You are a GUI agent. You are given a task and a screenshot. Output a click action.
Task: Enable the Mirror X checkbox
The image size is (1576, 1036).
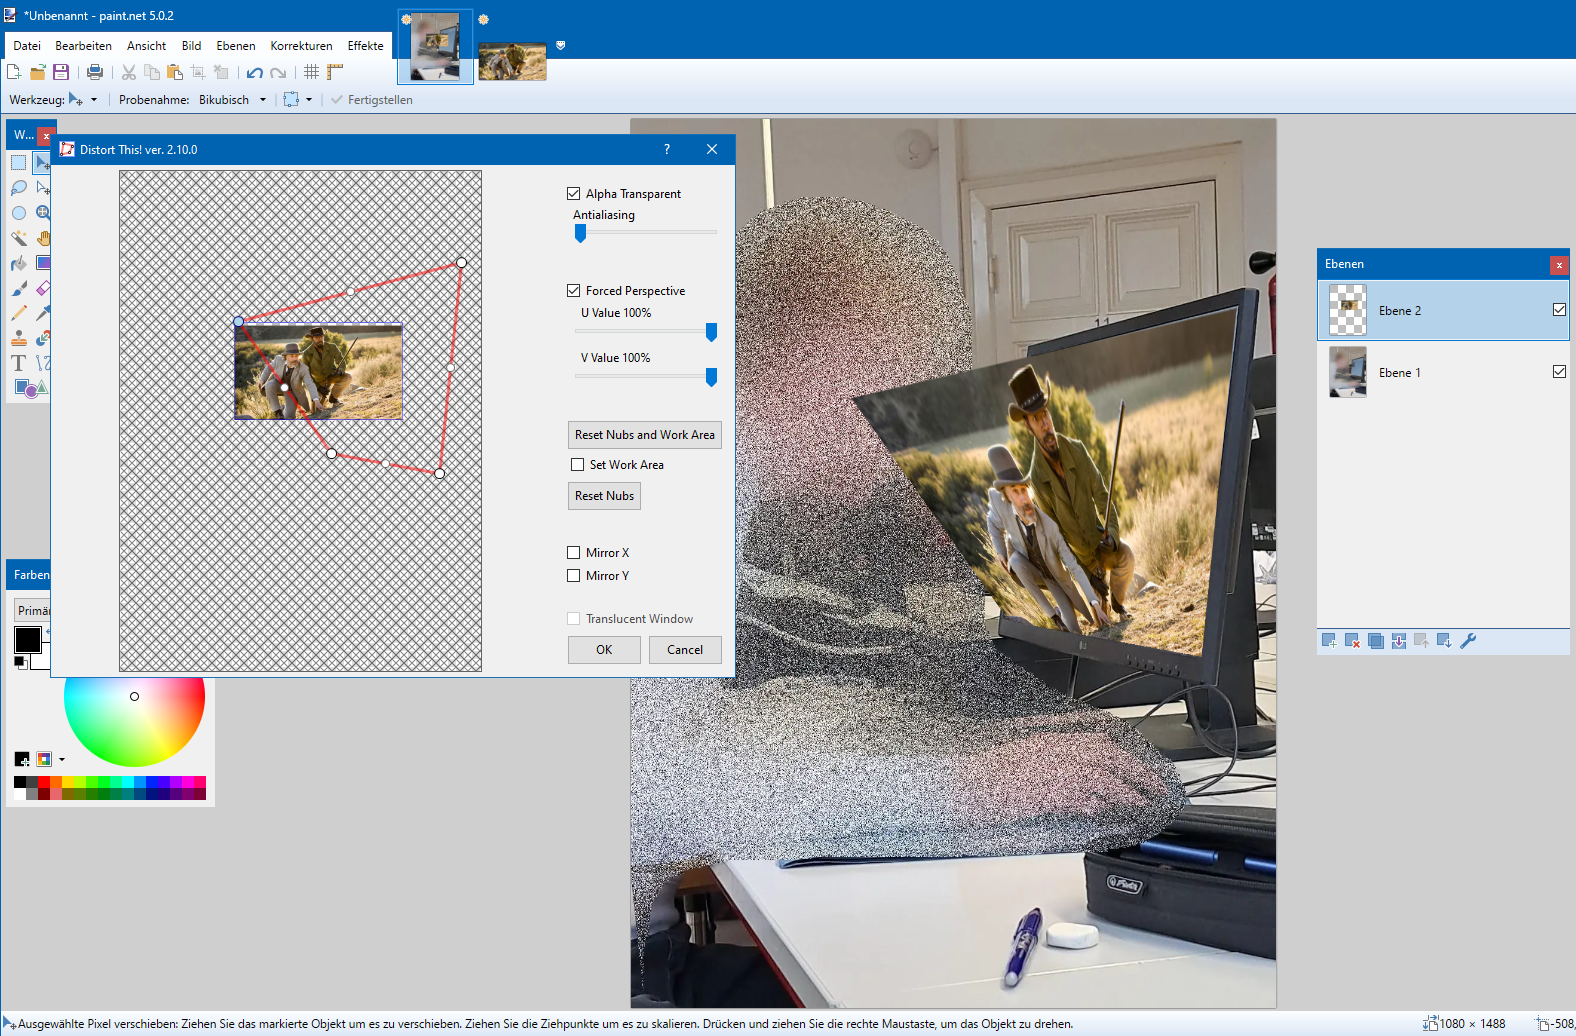pos(574,553)
